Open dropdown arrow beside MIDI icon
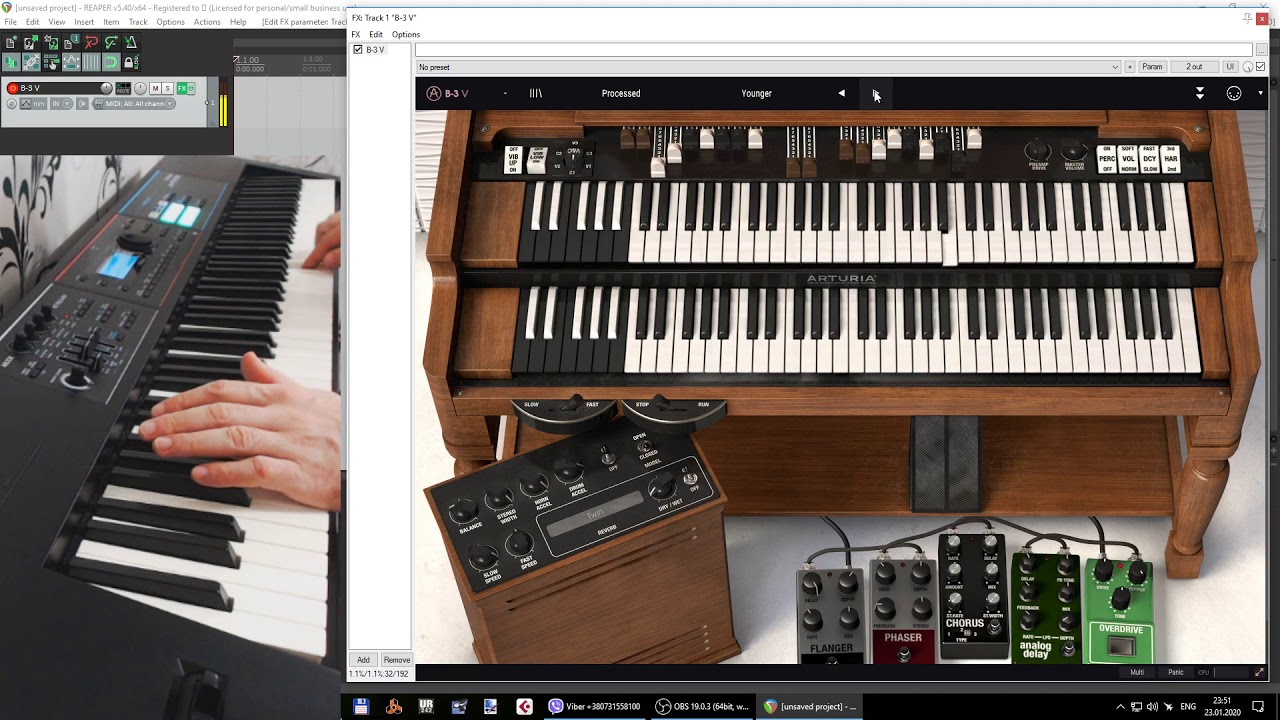Image resolution: width=1280 pixels, height=720 pixels. (1260, 93)
